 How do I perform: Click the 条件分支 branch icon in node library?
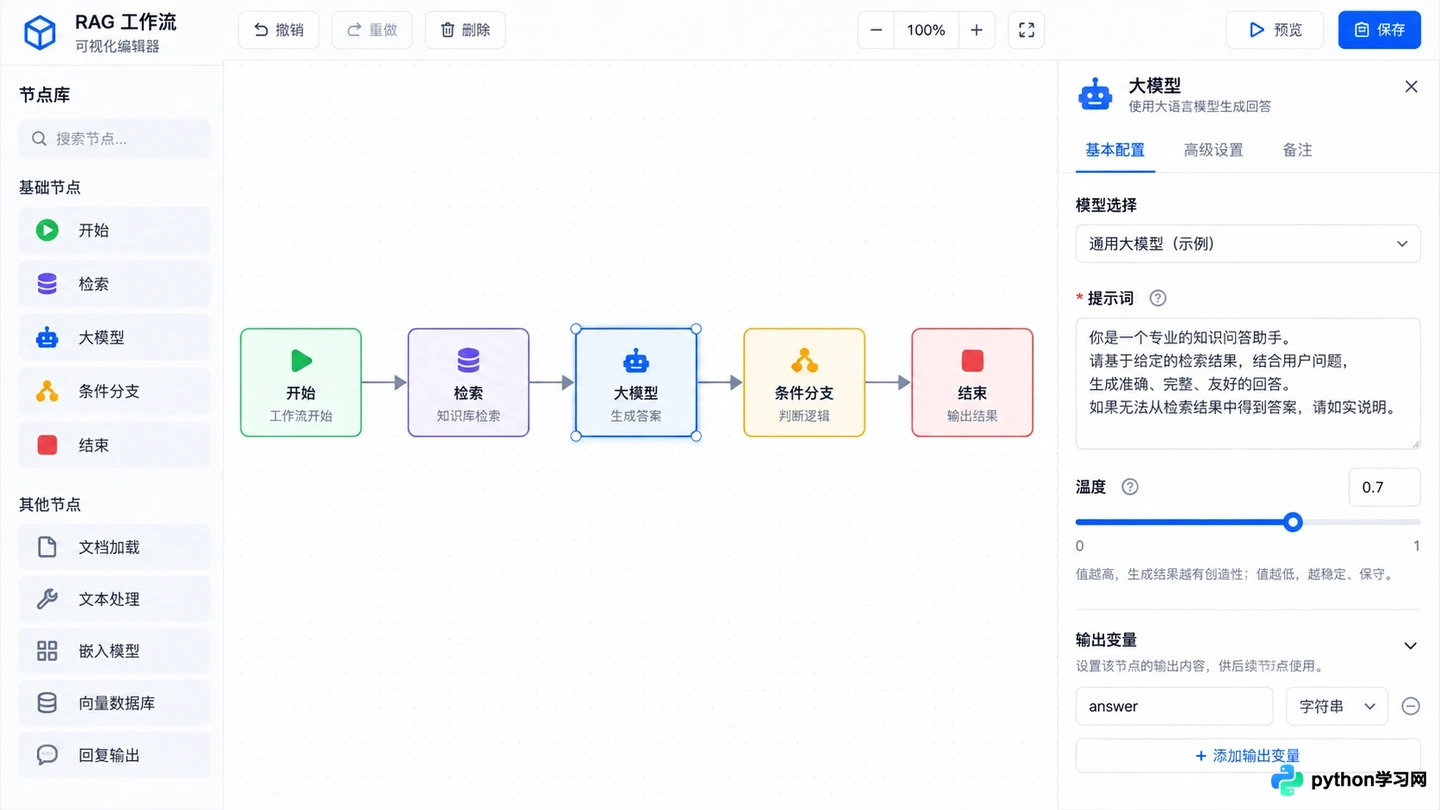coord(47,391)
